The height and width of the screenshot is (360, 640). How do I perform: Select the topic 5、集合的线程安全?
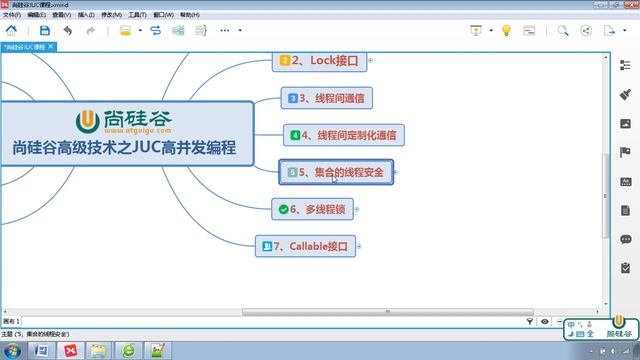[336, 172]
